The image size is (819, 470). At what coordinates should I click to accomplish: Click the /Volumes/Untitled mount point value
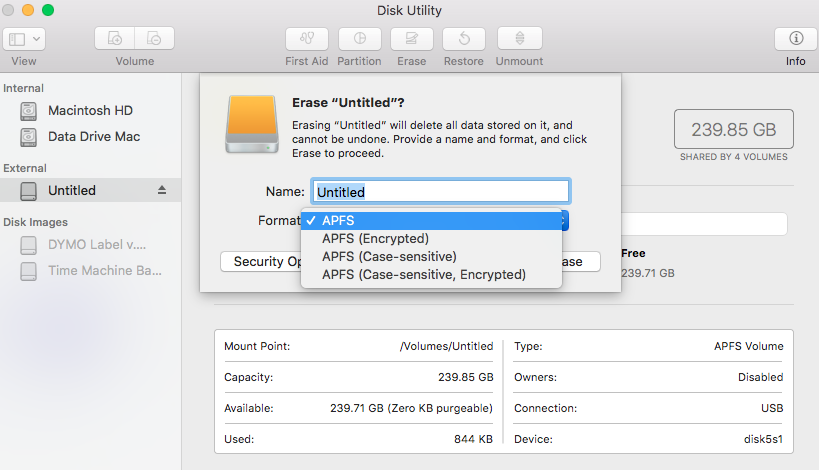447,346
